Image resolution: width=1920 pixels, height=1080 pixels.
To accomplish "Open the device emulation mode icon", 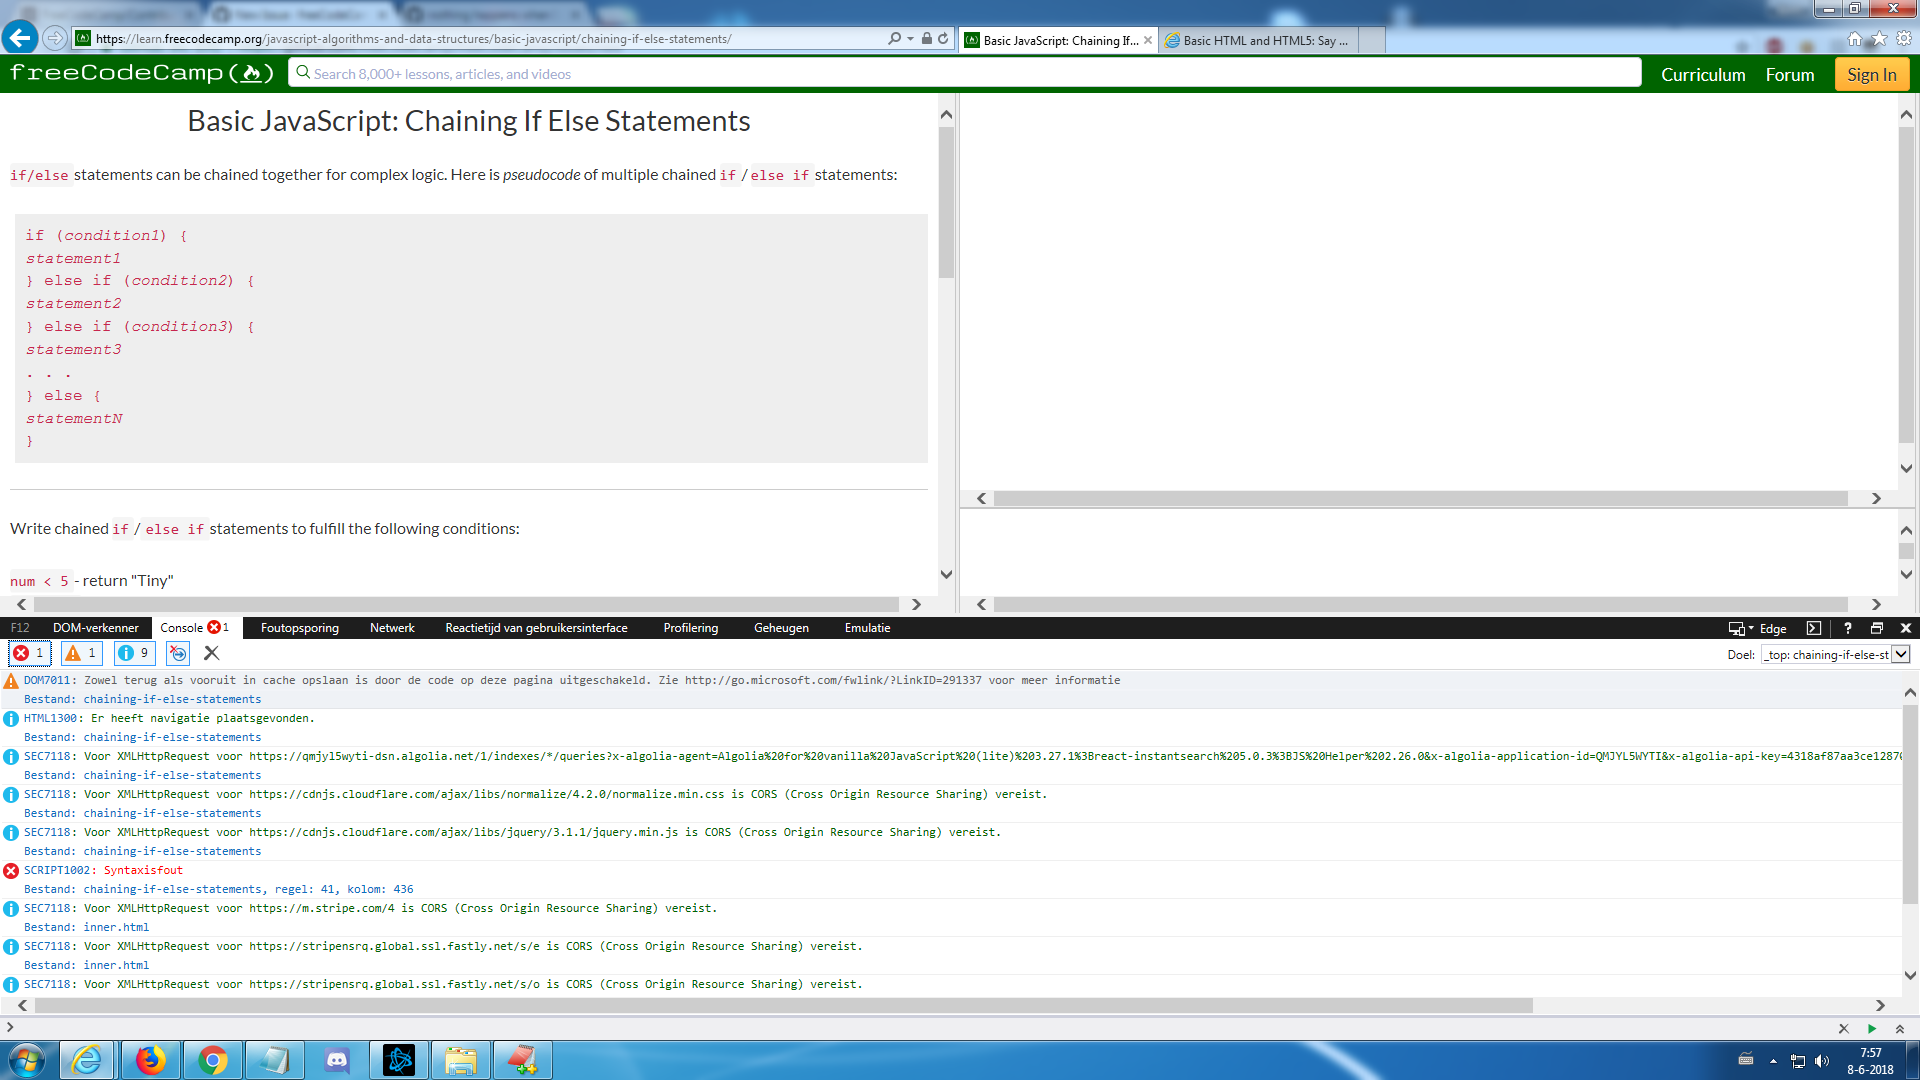I will point(1735,628).
